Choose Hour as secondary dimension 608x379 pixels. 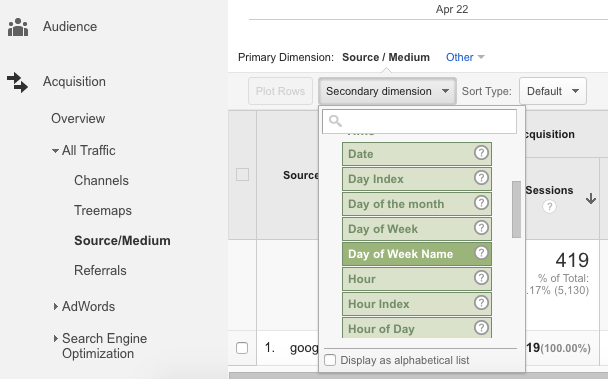(417, 279)
